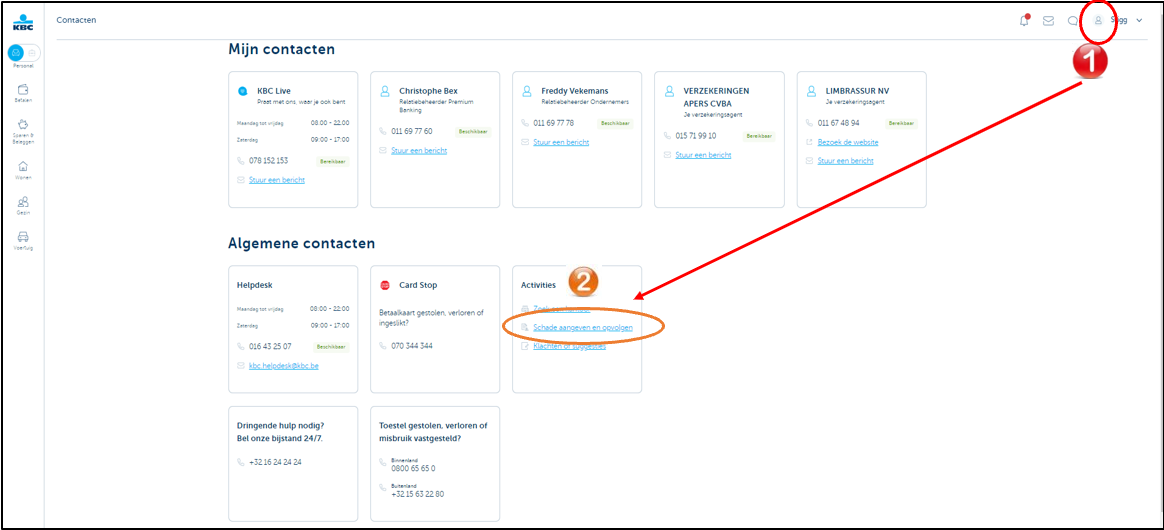Click the Algemene contacten heading
Viewport: 1164px width, 530px height.
coord(301,243)
